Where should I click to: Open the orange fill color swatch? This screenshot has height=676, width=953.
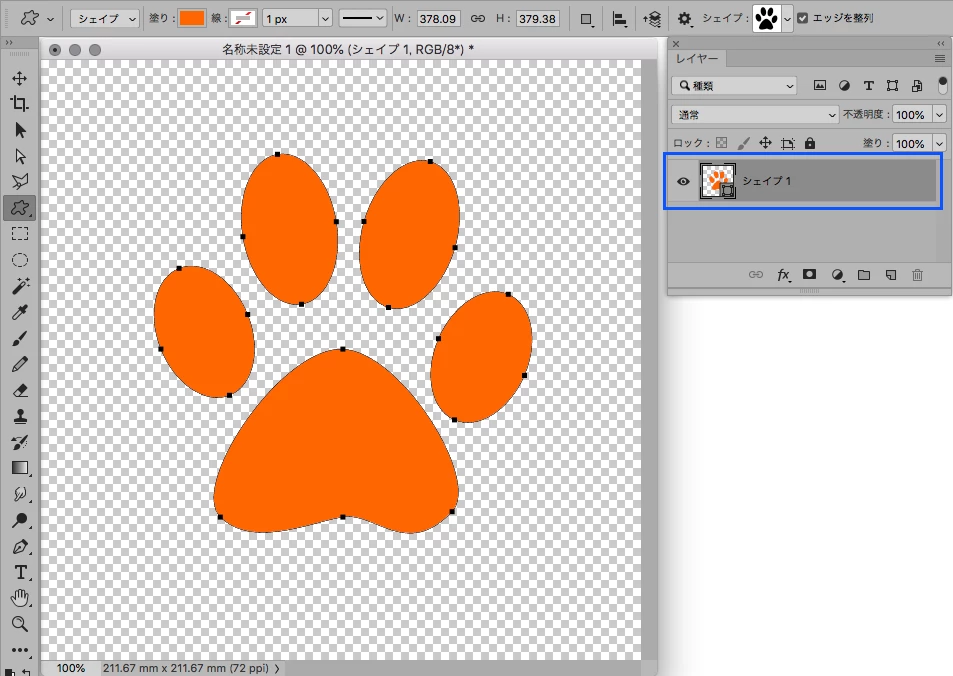point(191,18)
